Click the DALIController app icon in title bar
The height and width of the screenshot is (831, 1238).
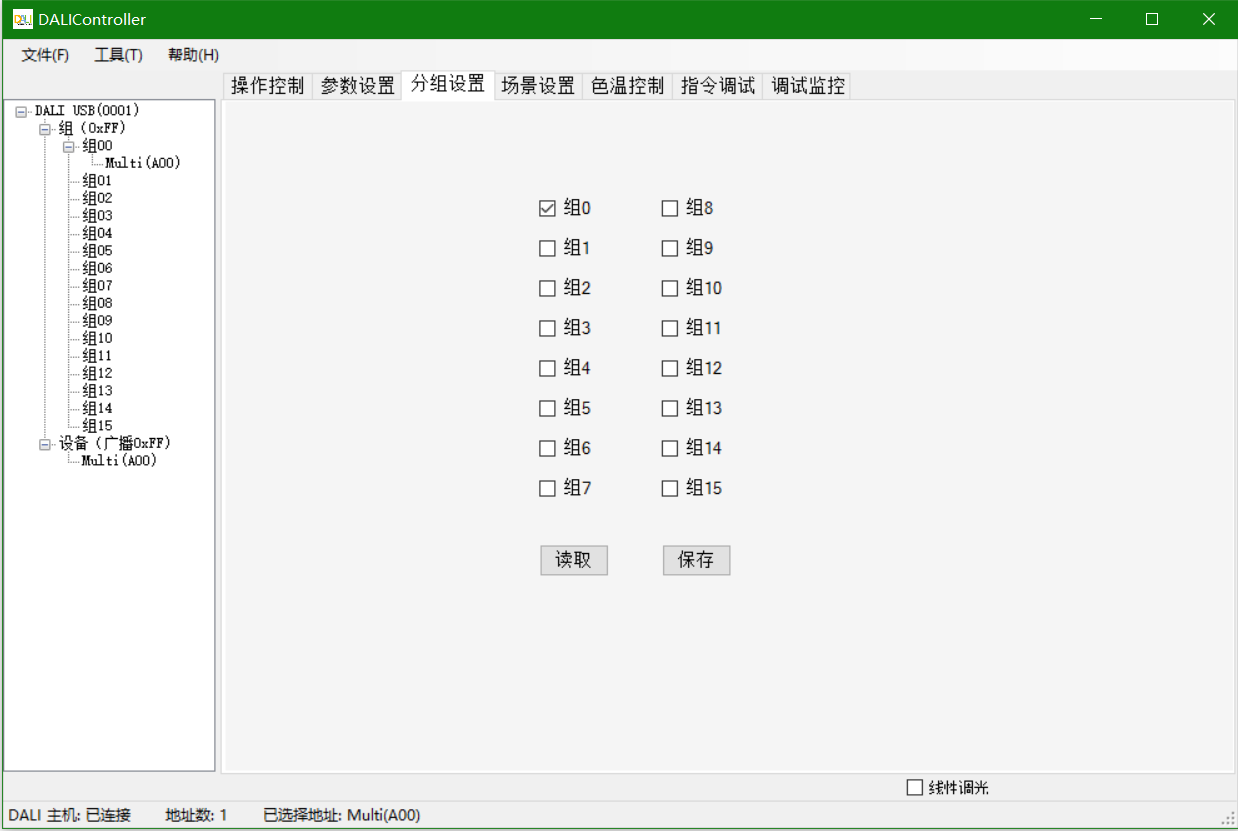22,19
